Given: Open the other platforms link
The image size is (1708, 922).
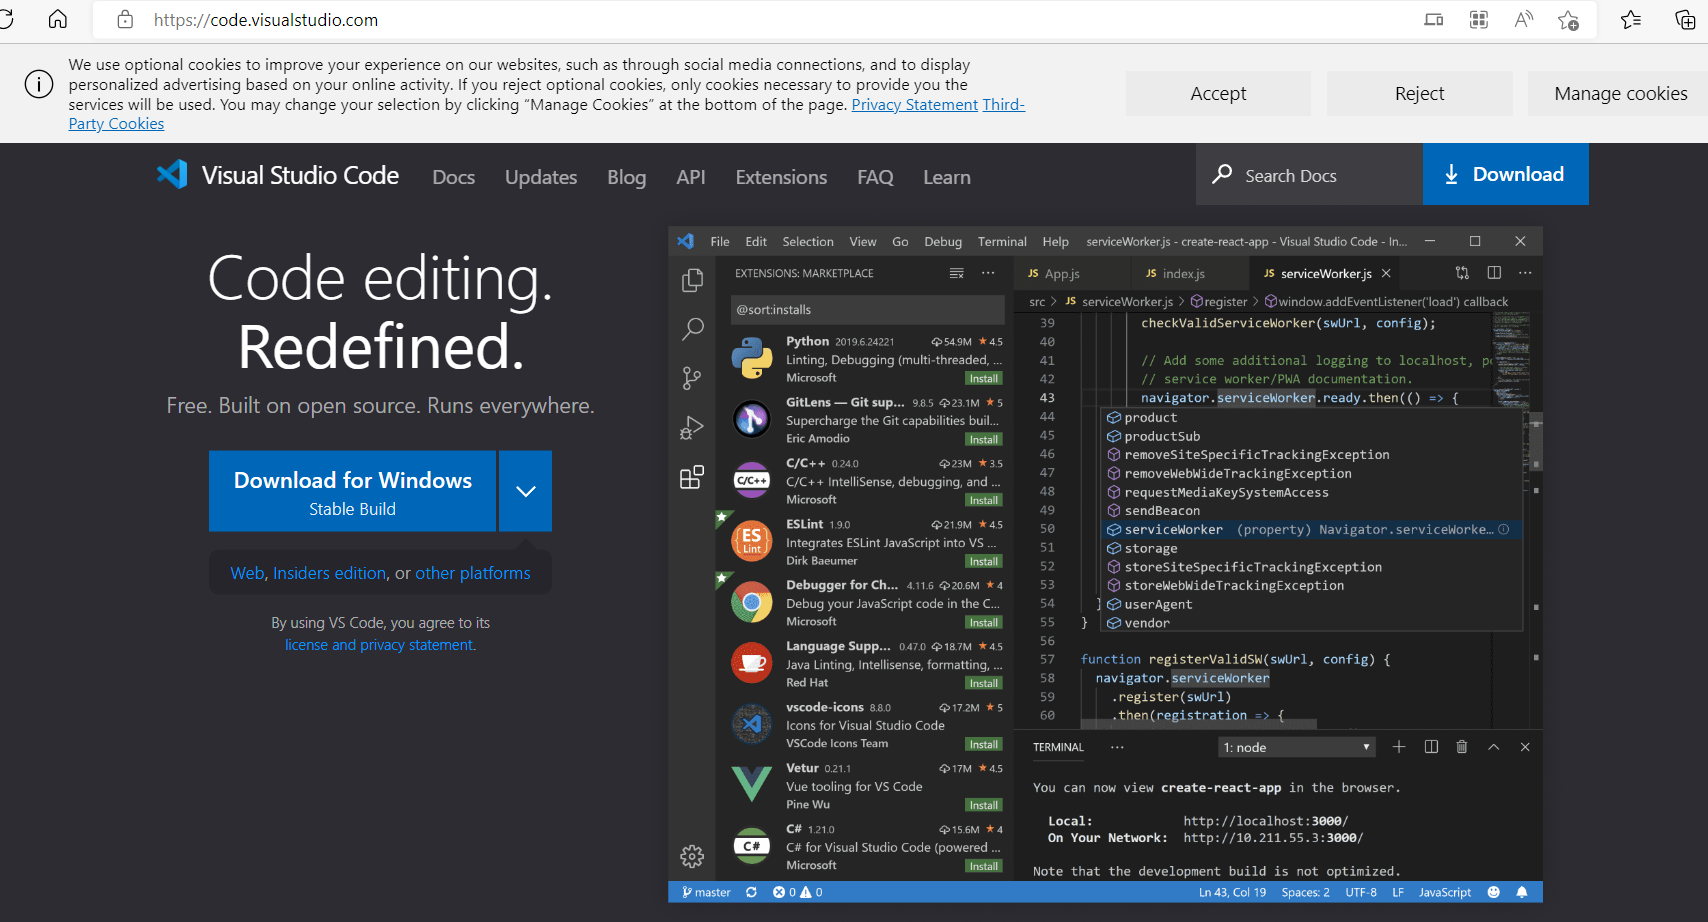Looking at the screenshot, I should [473, 573].
